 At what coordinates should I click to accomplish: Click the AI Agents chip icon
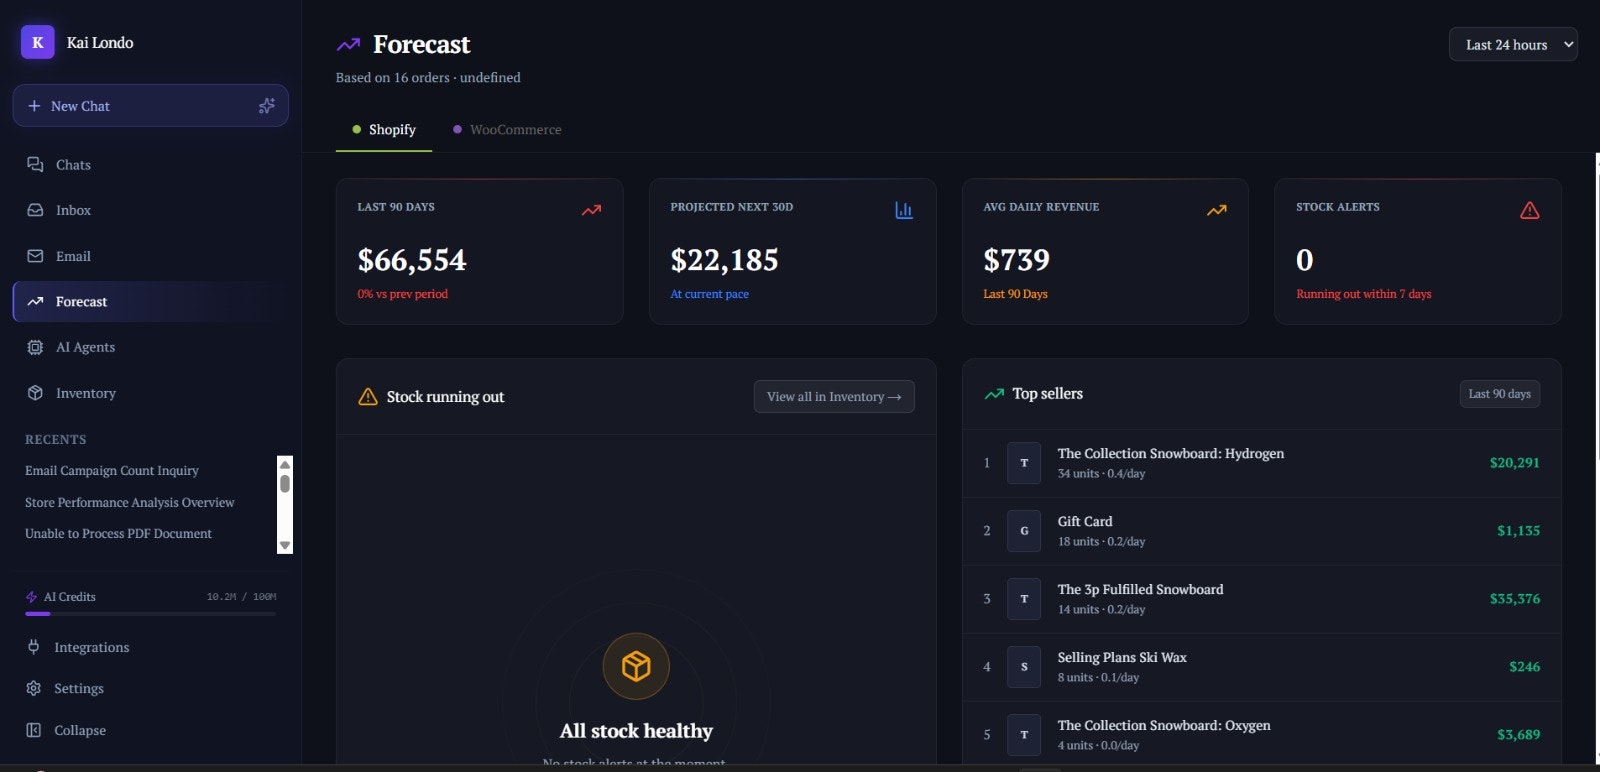tap(35, 347)
